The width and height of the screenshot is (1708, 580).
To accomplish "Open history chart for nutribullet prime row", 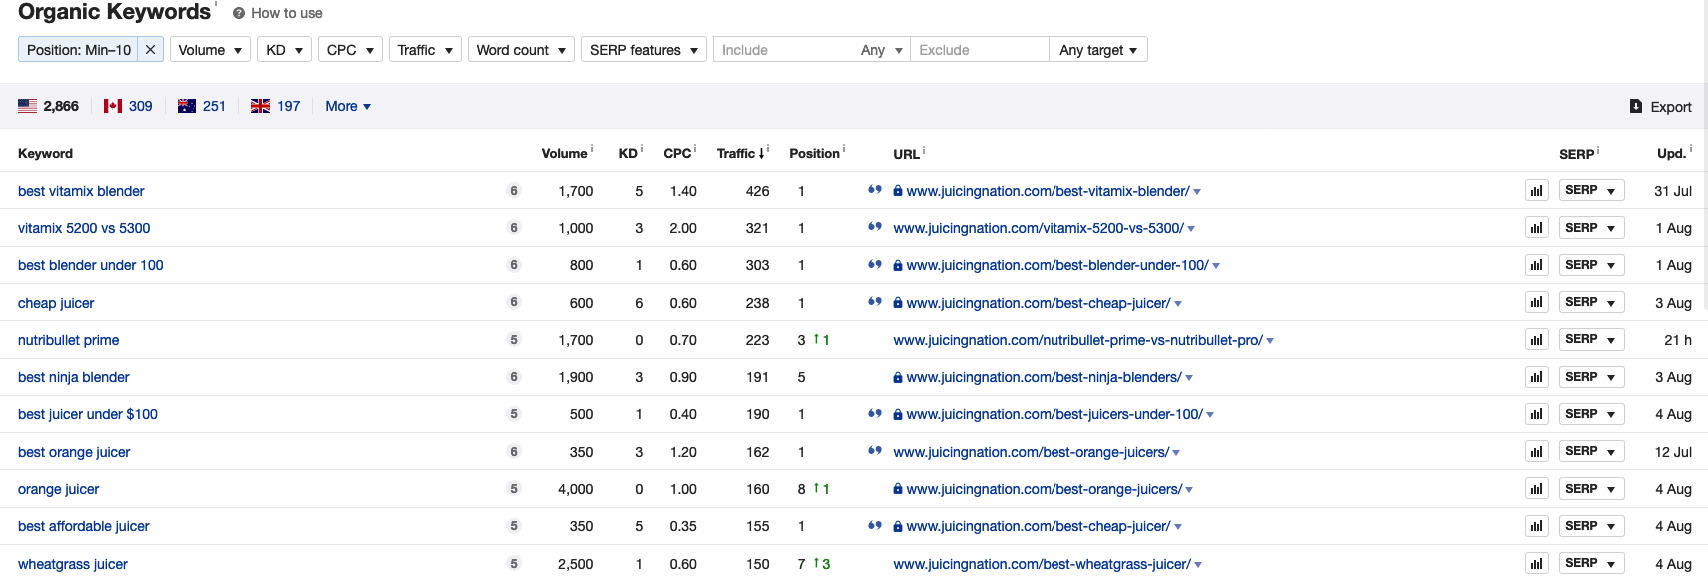I will 1537,340.
